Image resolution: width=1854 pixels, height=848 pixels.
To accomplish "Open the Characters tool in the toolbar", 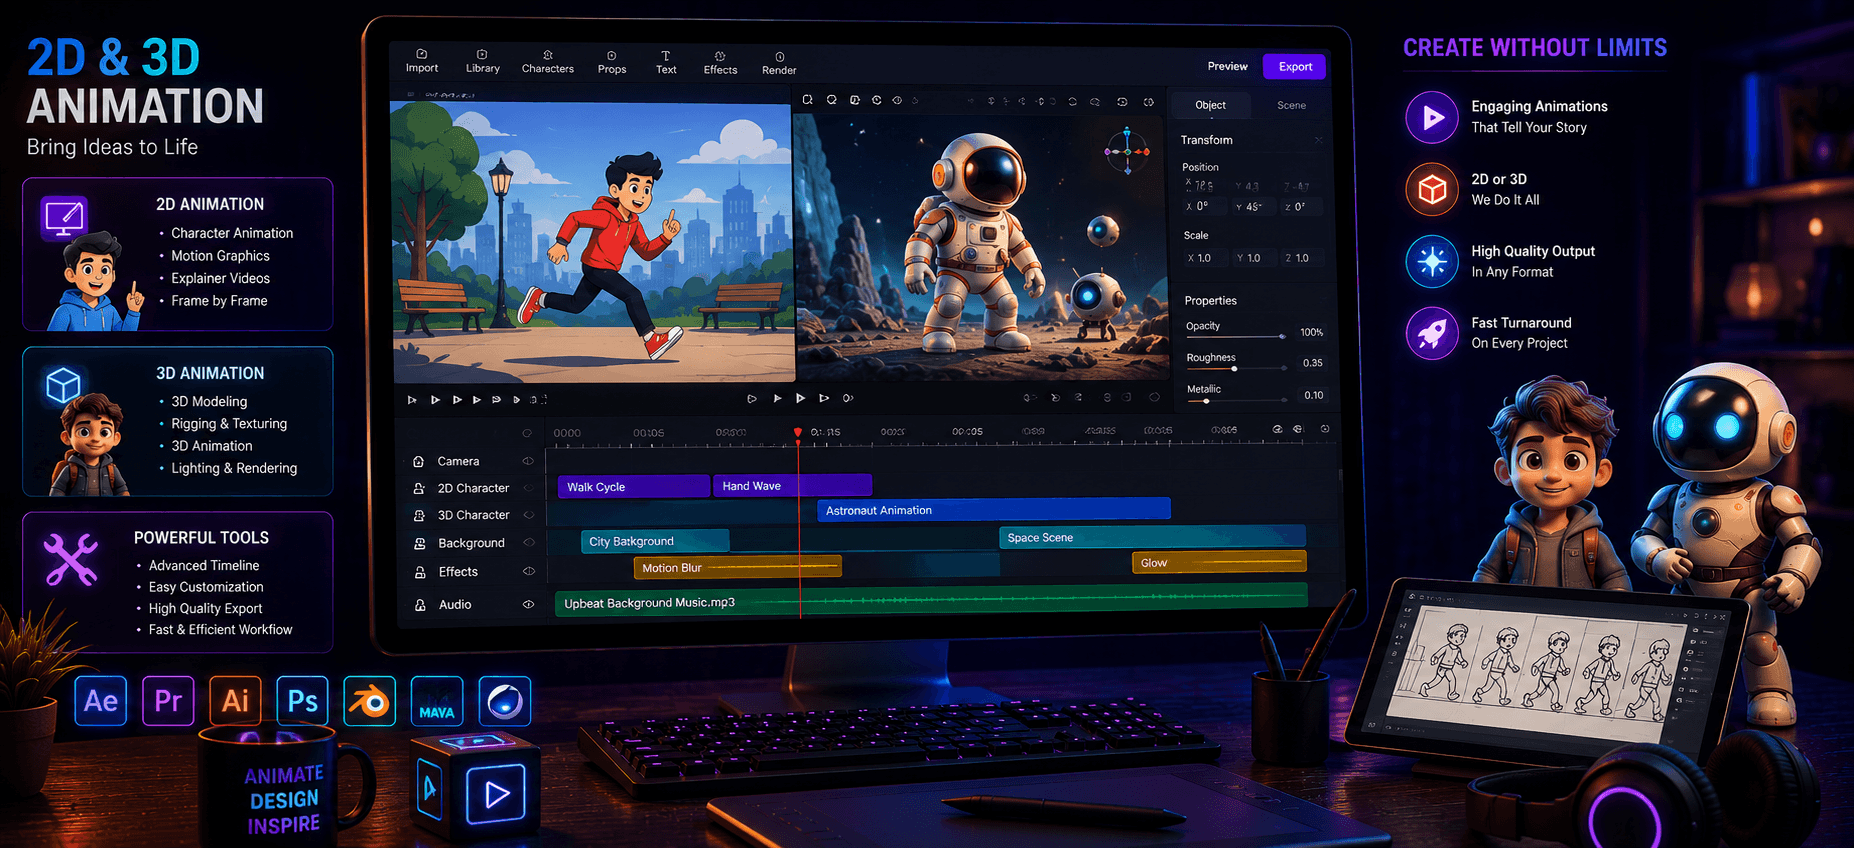I will (547, 62).
